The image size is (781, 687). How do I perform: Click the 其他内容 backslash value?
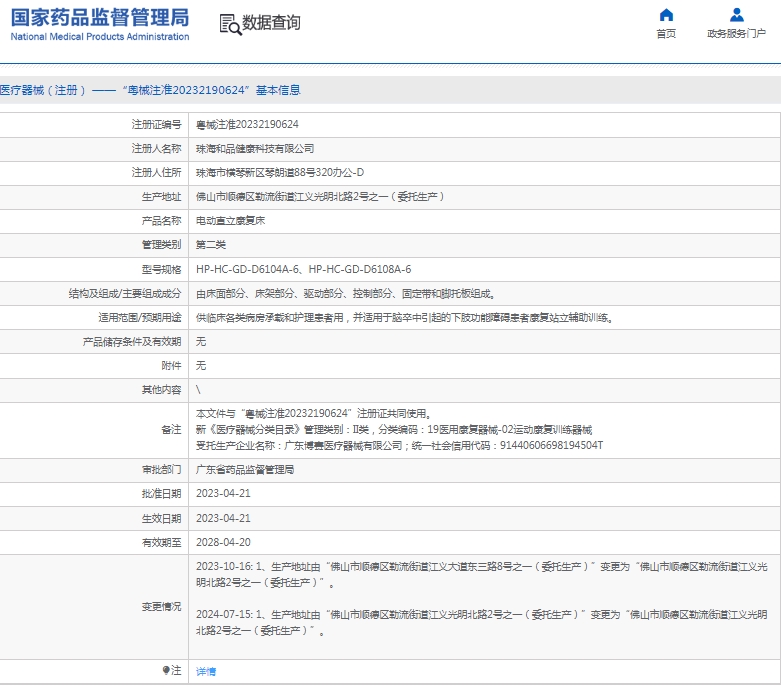click(198, 390)
